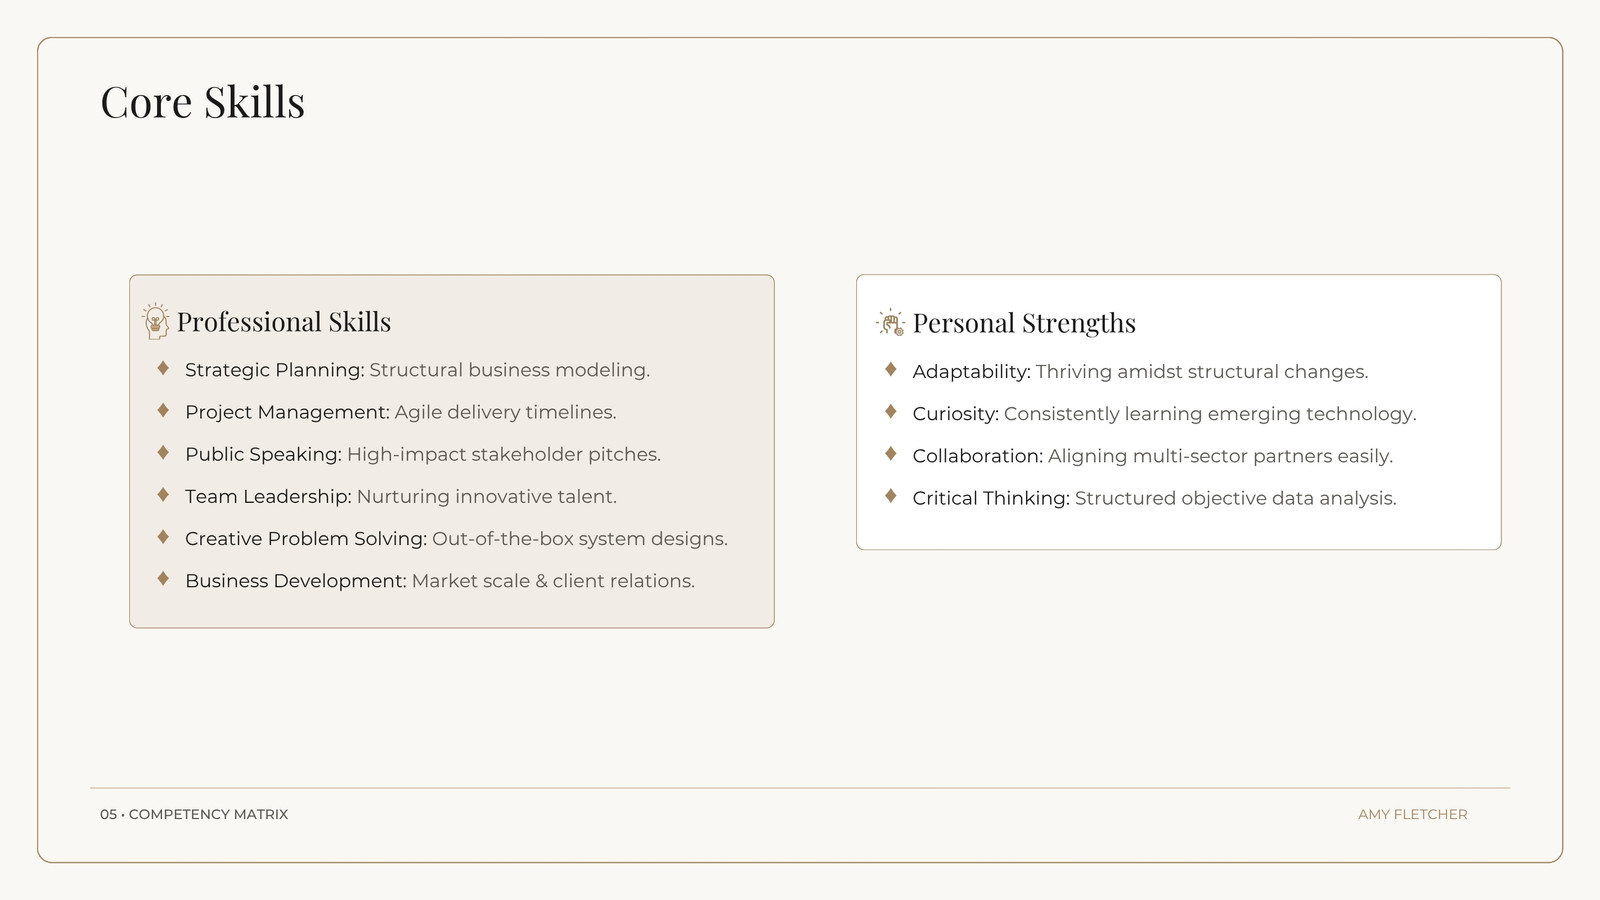Select the Core Skills slide title

(203, 102)
